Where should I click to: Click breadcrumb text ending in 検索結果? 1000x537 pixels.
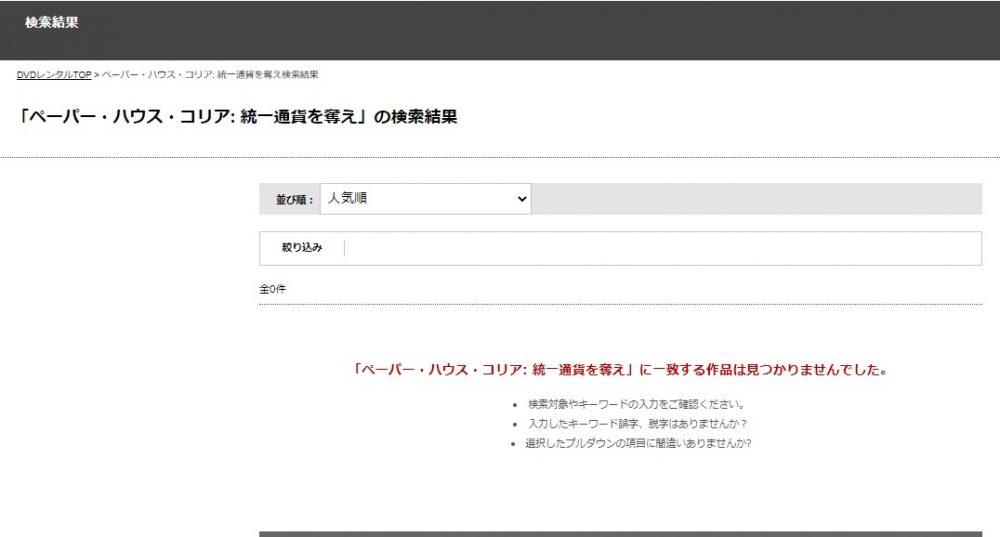210,75
